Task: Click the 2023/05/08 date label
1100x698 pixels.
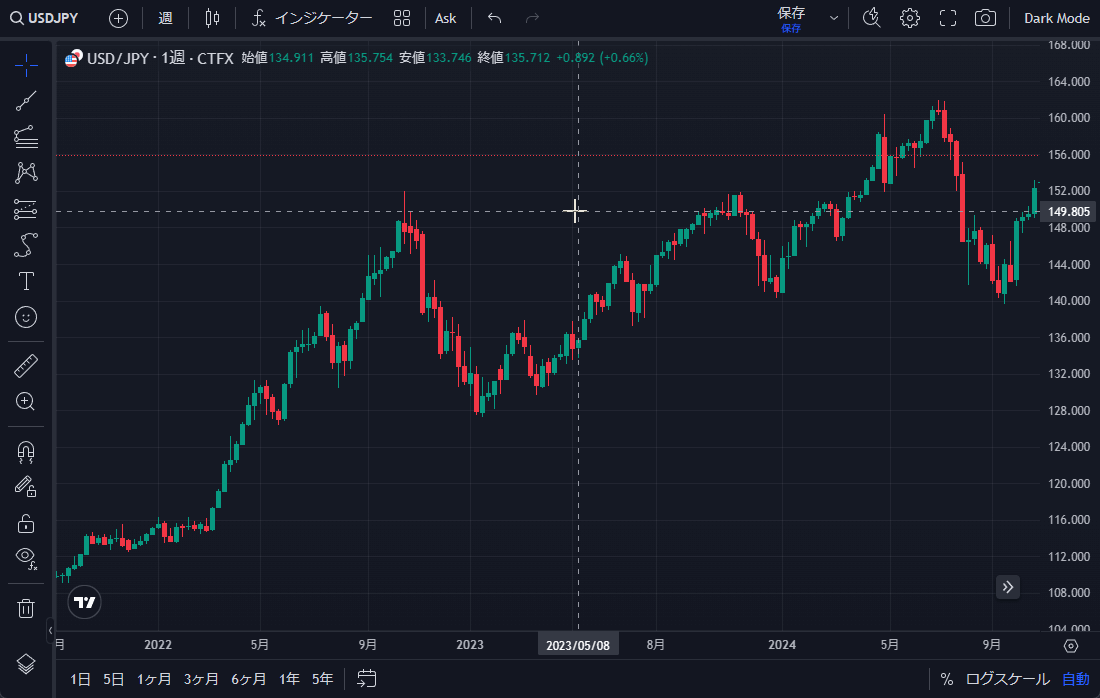Action: (x=578, y=645)
